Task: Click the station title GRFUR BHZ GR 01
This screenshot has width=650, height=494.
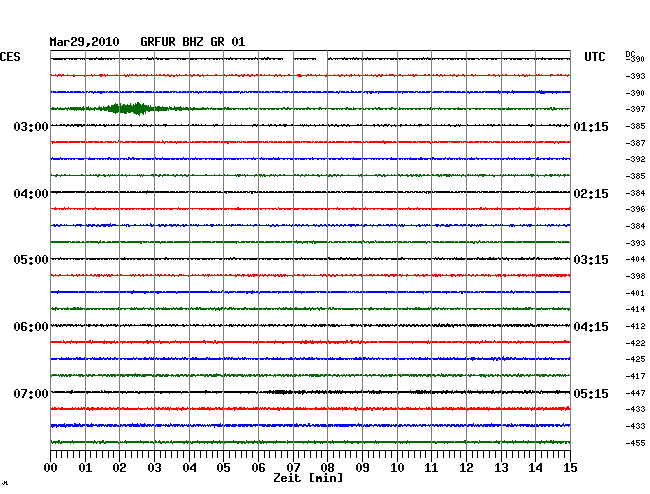Action: (x=193, y=42)
